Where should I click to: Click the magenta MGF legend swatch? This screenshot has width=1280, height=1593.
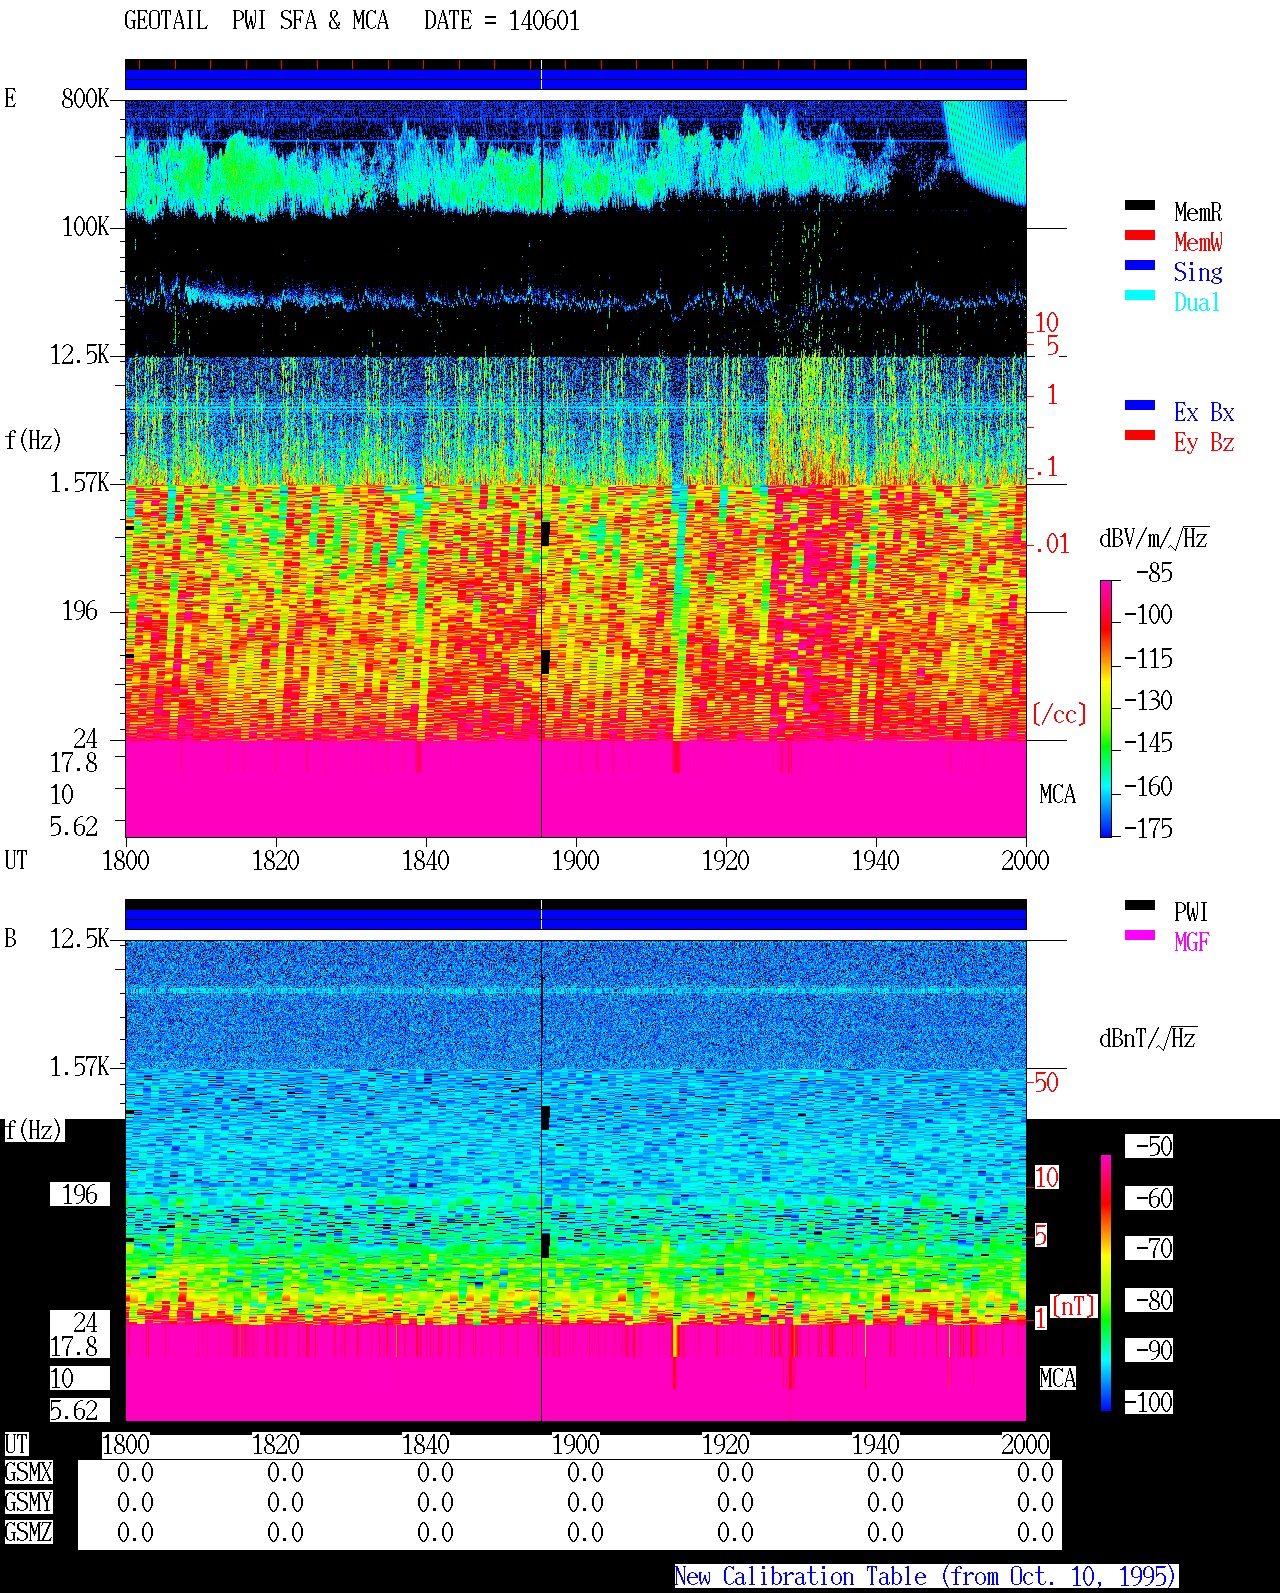pyautogui.click(x=1140, y=935)
